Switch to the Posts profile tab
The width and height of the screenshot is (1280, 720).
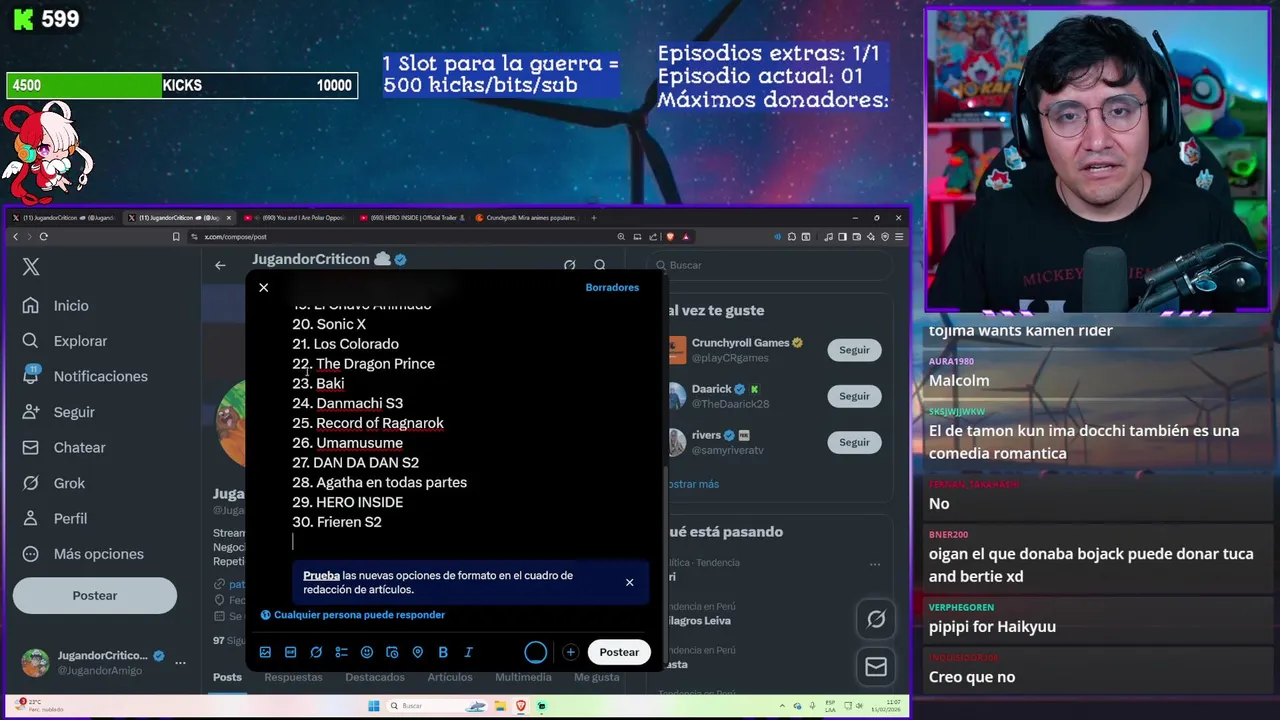tap(227, 677)
